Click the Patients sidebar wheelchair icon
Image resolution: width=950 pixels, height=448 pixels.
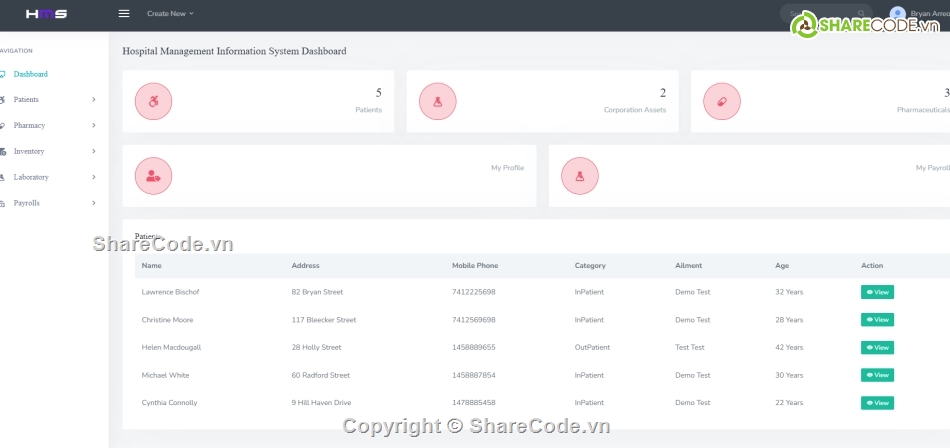(2, 99)
